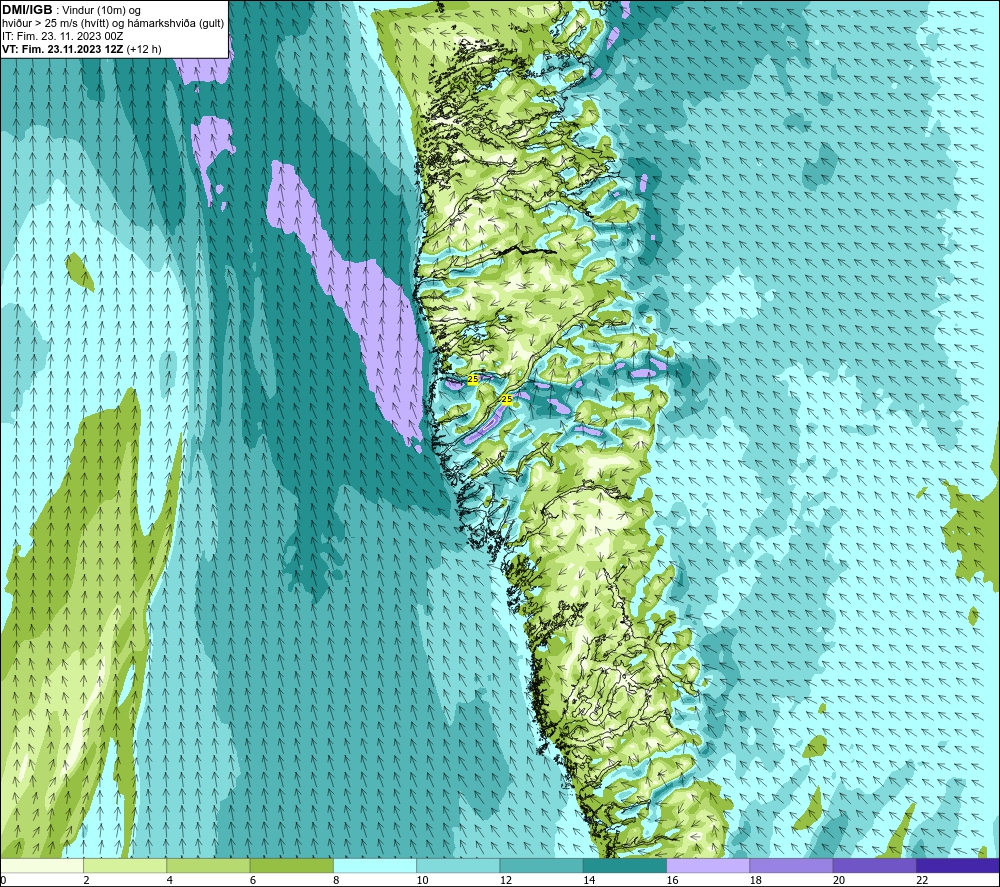This screenshot has width=1000, height=887.
Task: Click the legend scale label '8'
Action: coord(336,880)
